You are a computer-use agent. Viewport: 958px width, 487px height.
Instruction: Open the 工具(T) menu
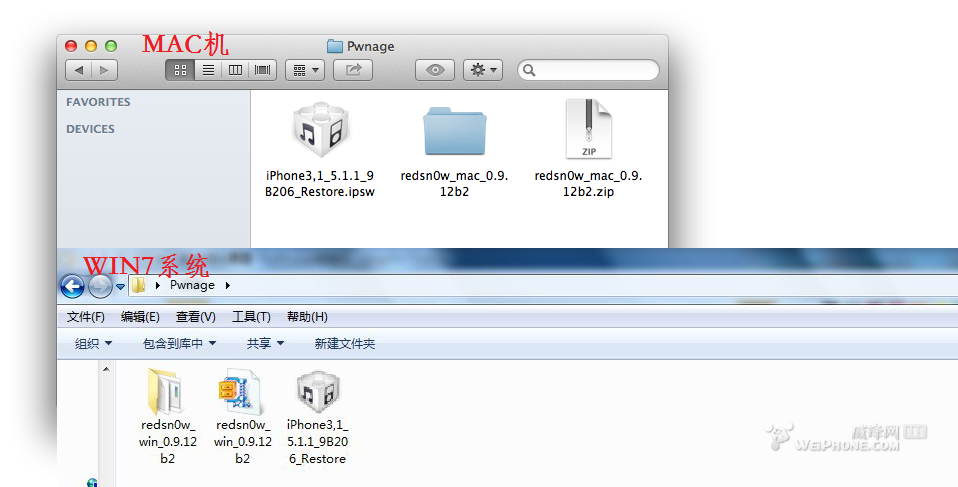(251, 317)
